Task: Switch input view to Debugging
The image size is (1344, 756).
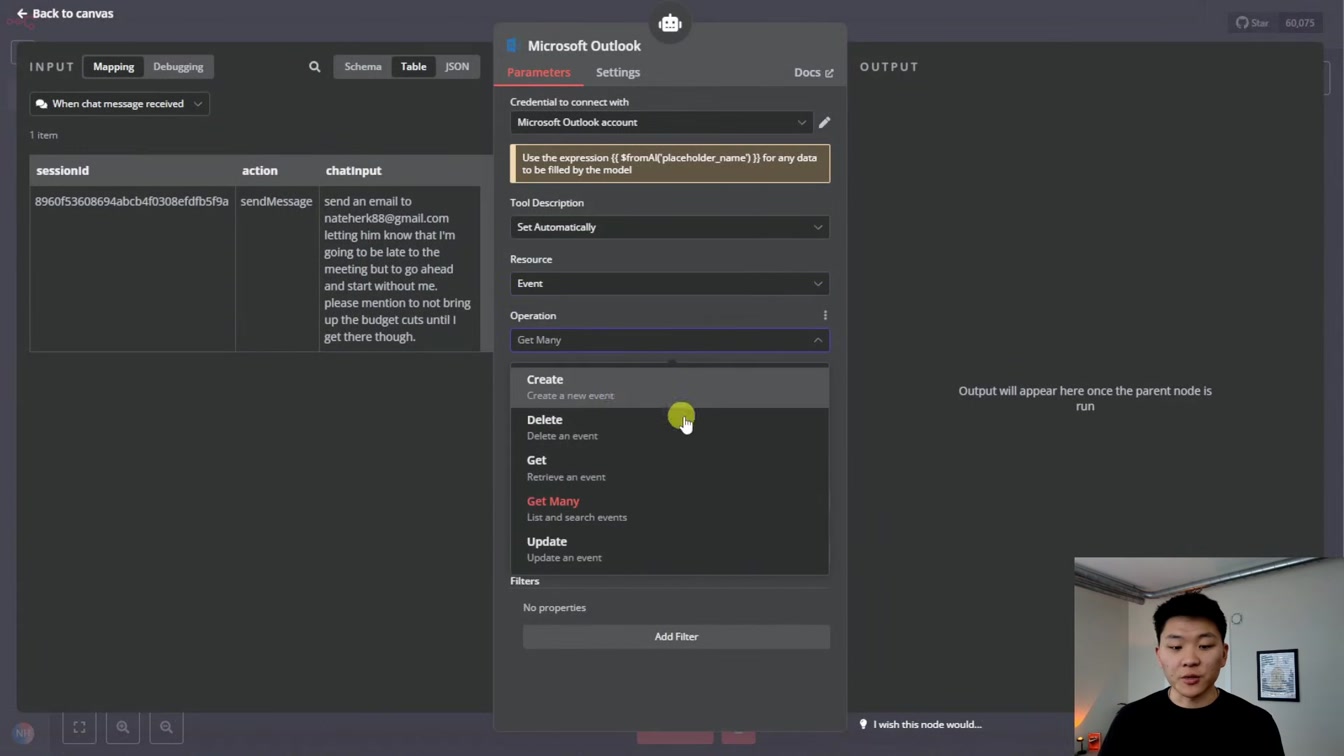Action: coord(178,67)
